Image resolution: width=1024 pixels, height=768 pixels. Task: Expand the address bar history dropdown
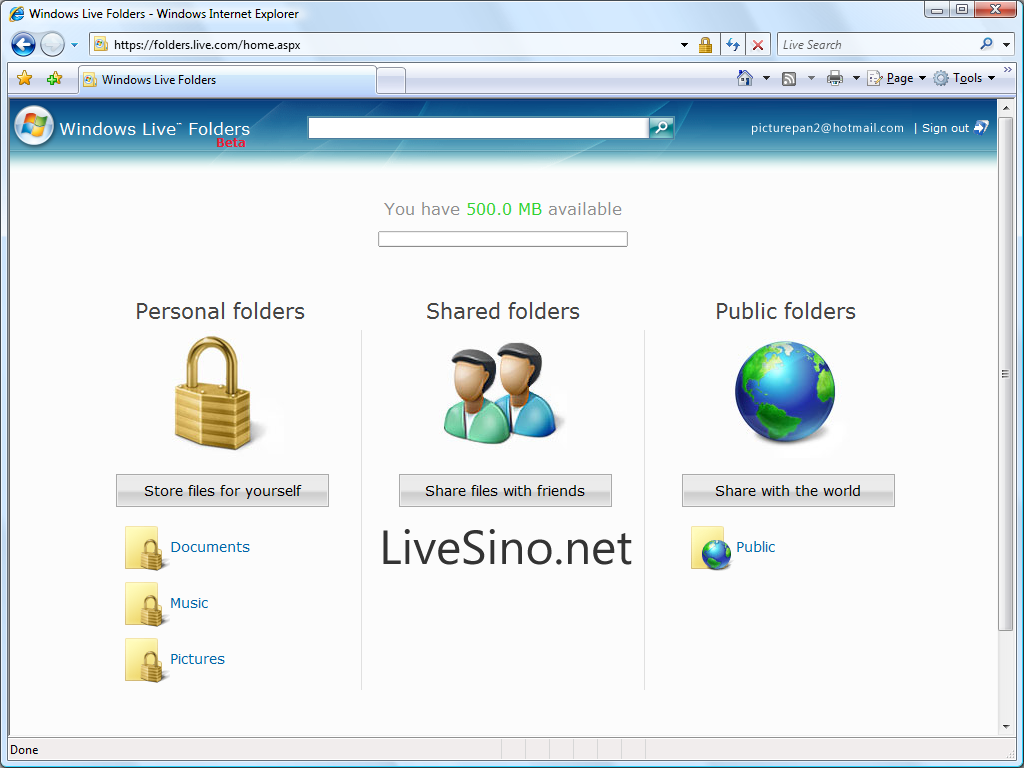[684, 45]
